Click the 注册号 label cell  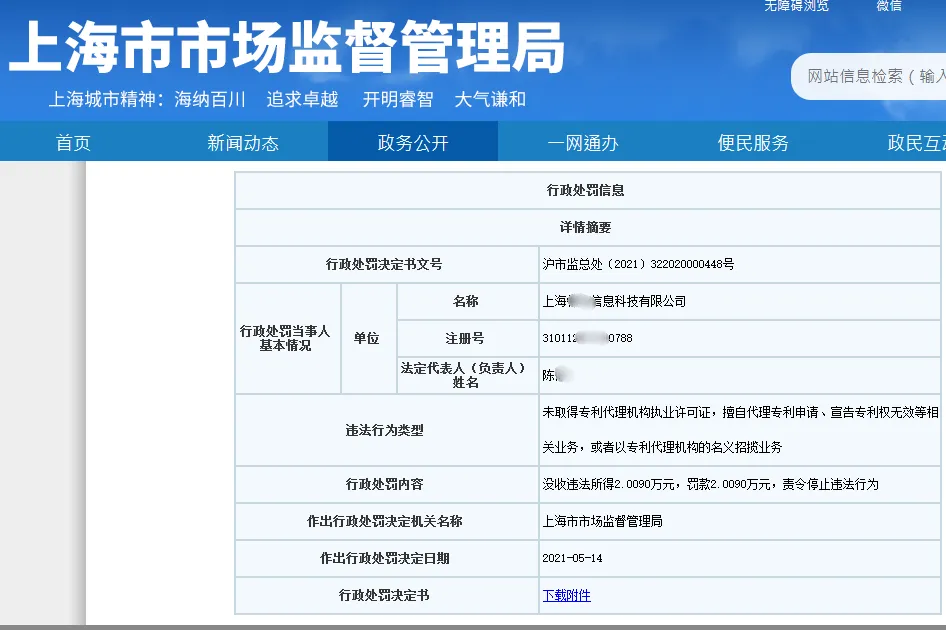click(x=466, y=338)
